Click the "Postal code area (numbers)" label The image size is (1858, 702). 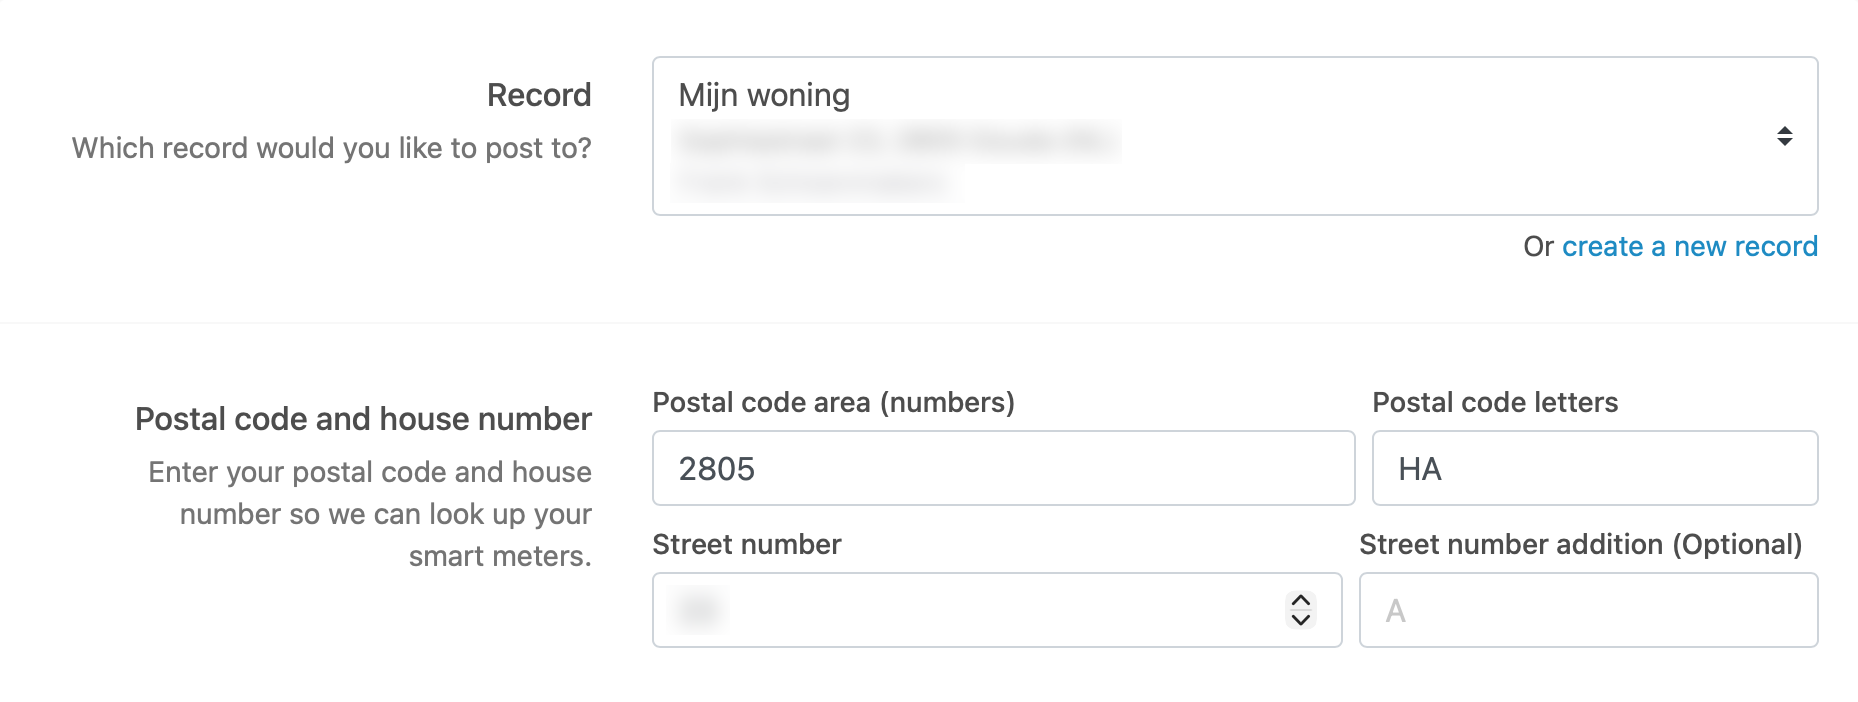pos(833,402)
